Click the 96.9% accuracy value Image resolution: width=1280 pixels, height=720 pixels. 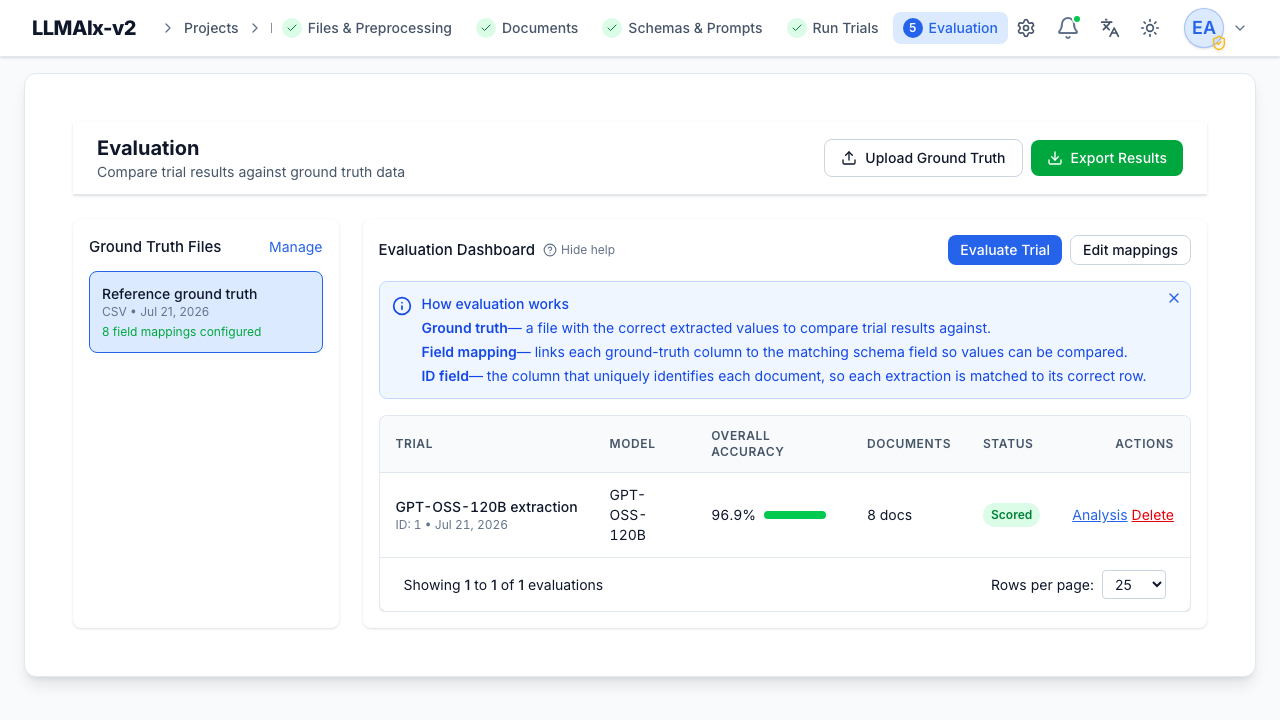733,515
